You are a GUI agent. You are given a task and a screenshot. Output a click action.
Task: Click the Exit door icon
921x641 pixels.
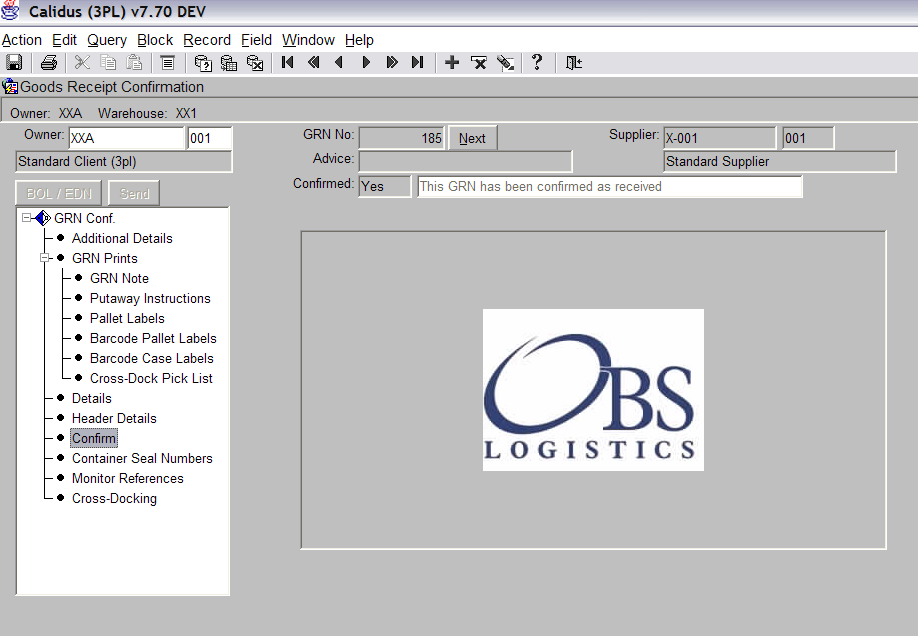573,62
